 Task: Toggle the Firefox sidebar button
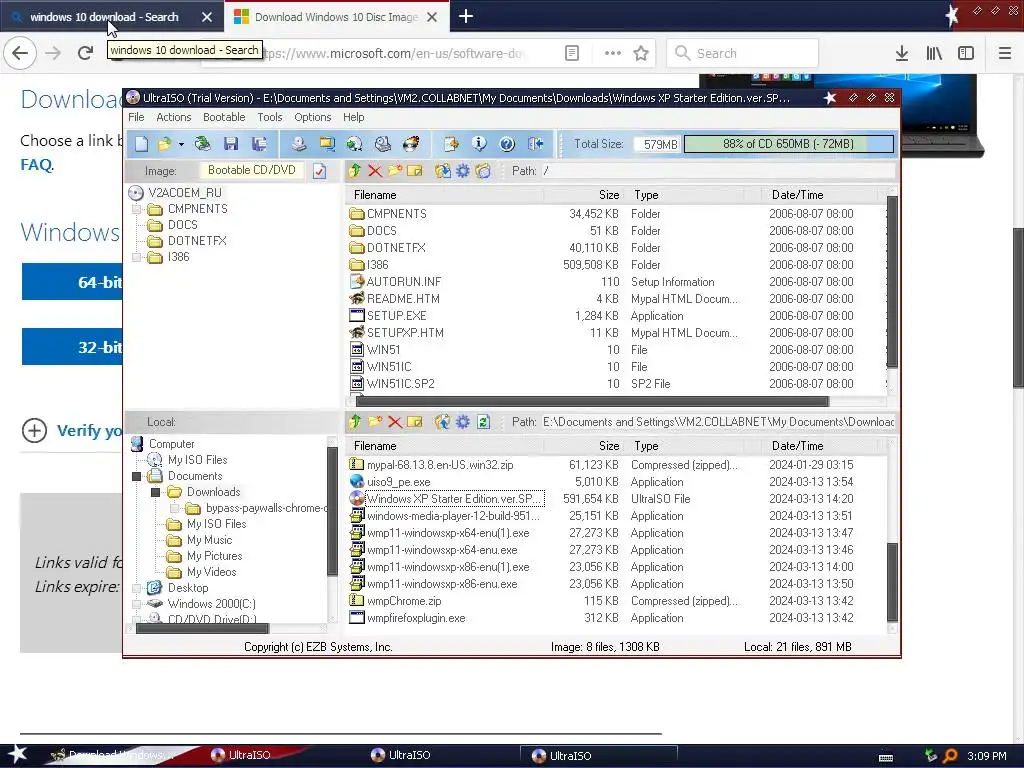tap(966, 54)
